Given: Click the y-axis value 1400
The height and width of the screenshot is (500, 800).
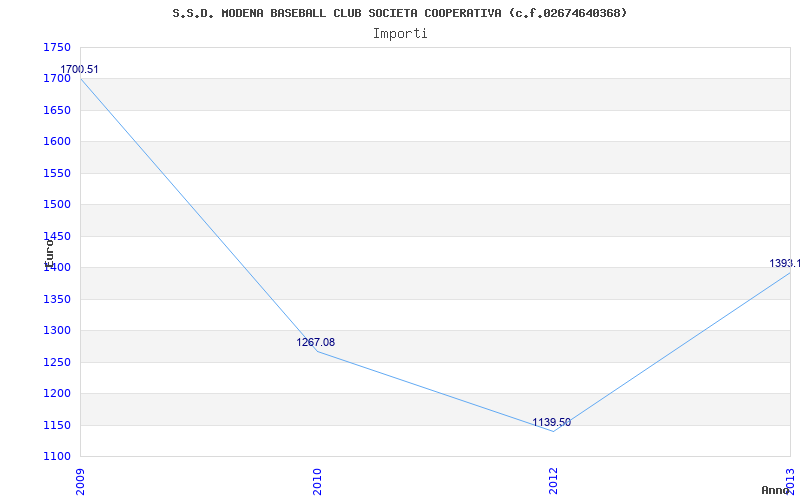Looking at the screenshot, I should tap(57, 267).
